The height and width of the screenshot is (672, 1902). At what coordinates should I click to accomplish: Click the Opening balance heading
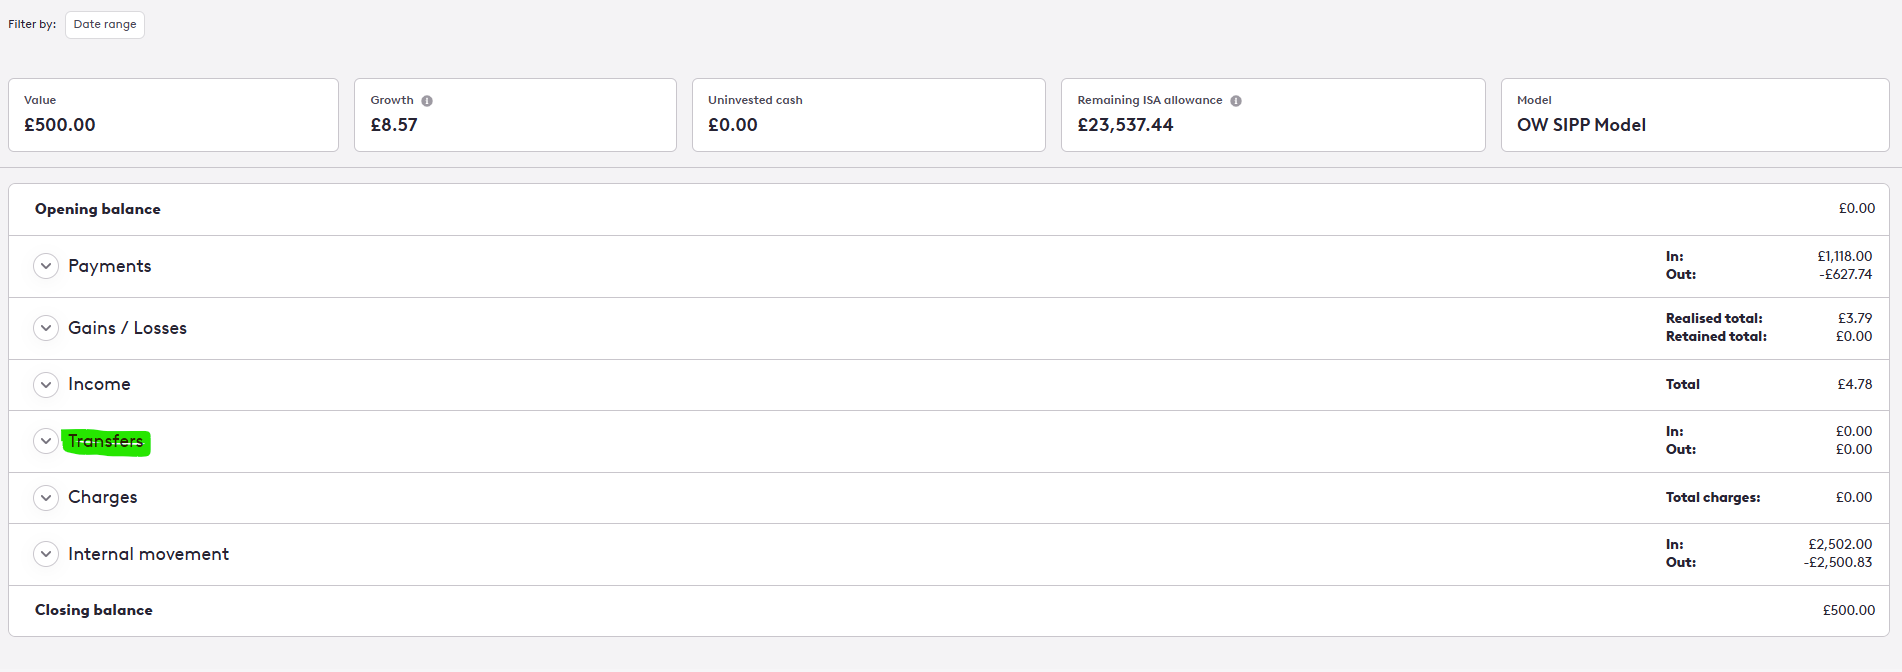click(98, 209)
